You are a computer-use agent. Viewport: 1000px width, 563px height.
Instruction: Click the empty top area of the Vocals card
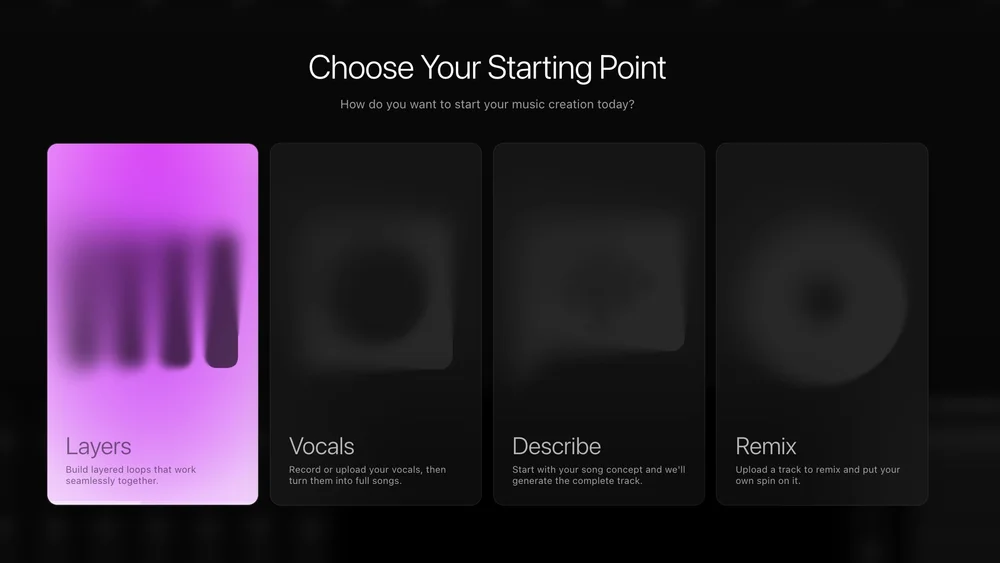[376, 173]
